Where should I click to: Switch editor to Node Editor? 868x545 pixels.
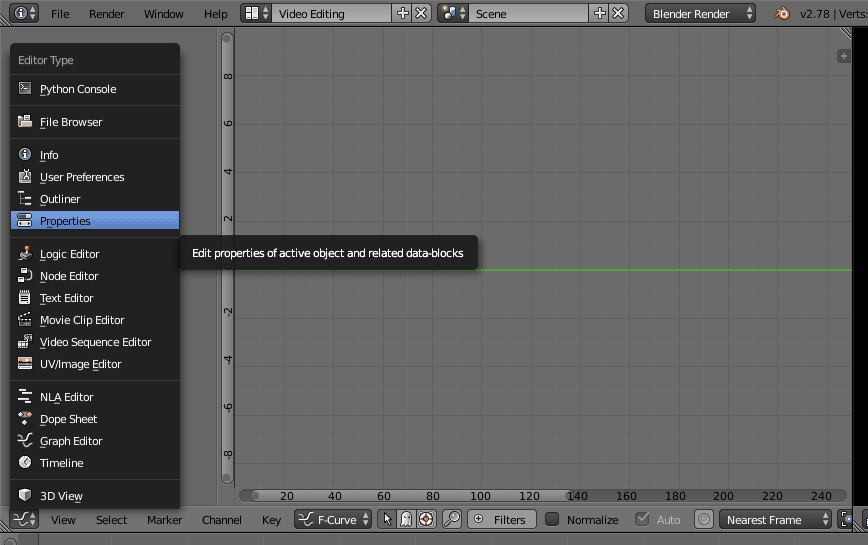[x=69, y=276]
